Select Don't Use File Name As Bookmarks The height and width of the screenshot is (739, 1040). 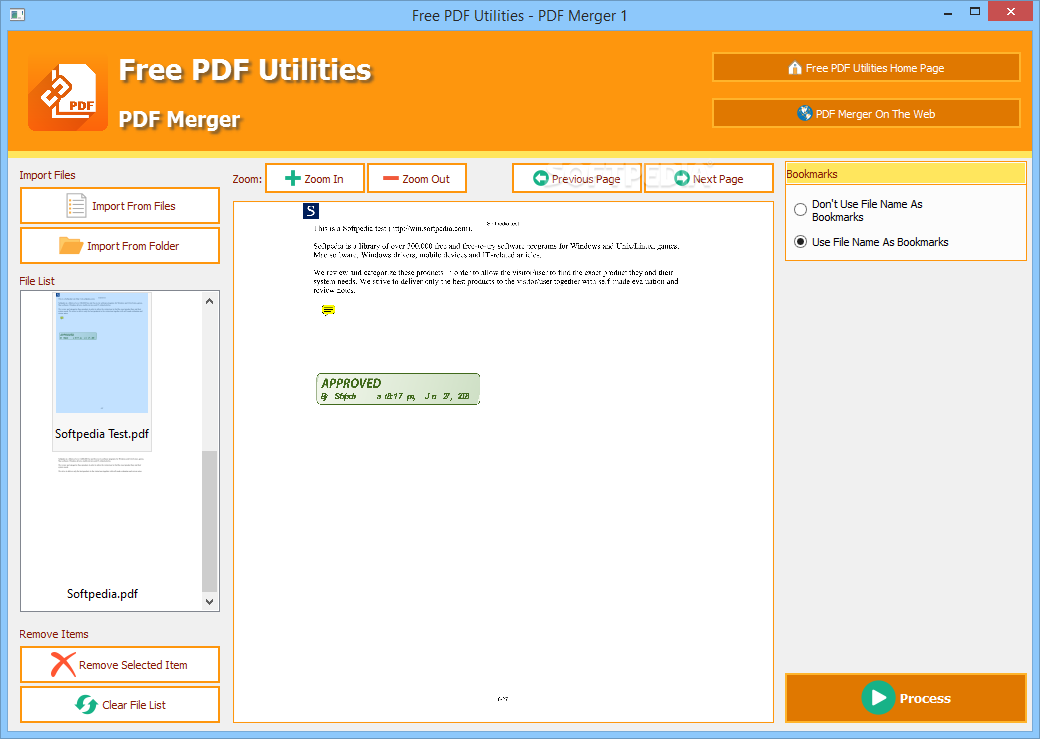[801, 210]
